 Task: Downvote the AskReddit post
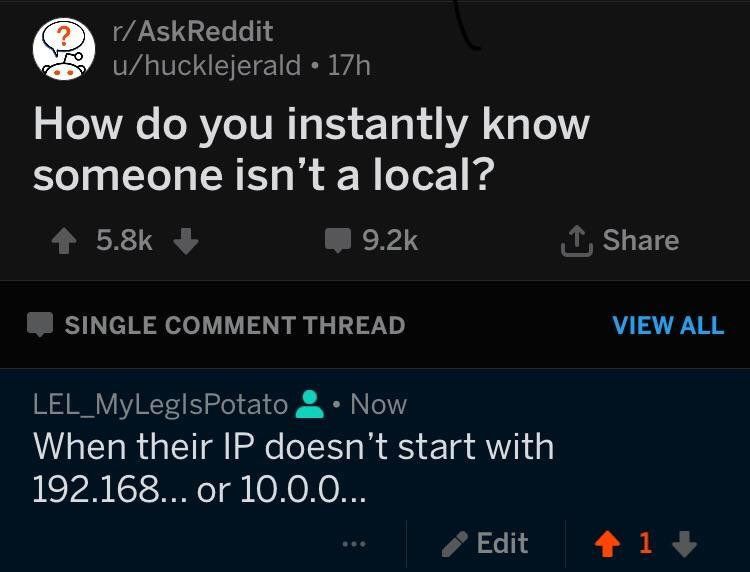click(x=186, y=241)
